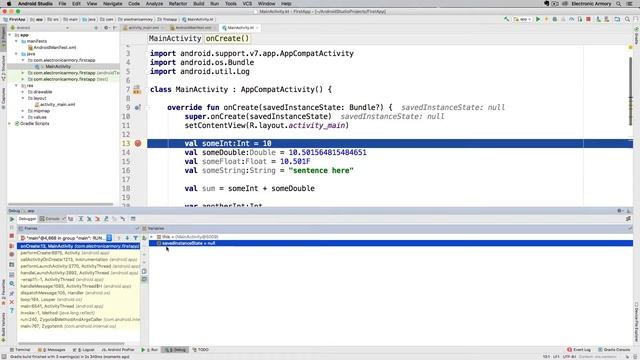Collapse the app module tree node
Viewport: 640px width, 360px height.
click(10, 35)
